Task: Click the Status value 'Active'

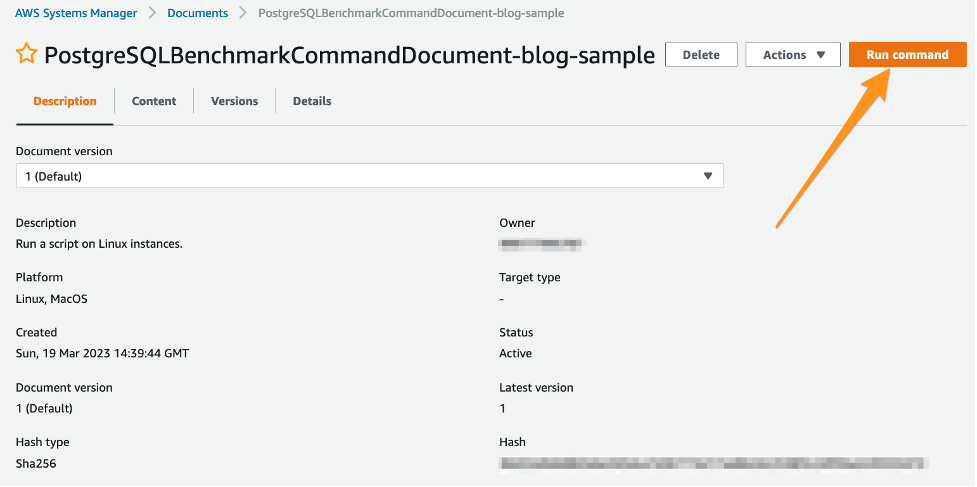Action: click(515, 354)
